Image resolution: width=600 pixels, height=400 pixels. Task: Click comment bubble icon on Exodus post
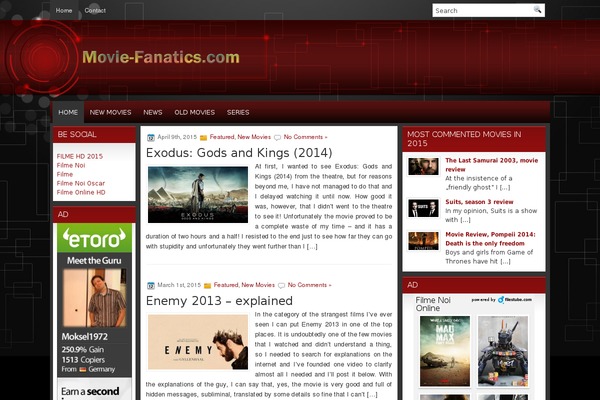277,137
